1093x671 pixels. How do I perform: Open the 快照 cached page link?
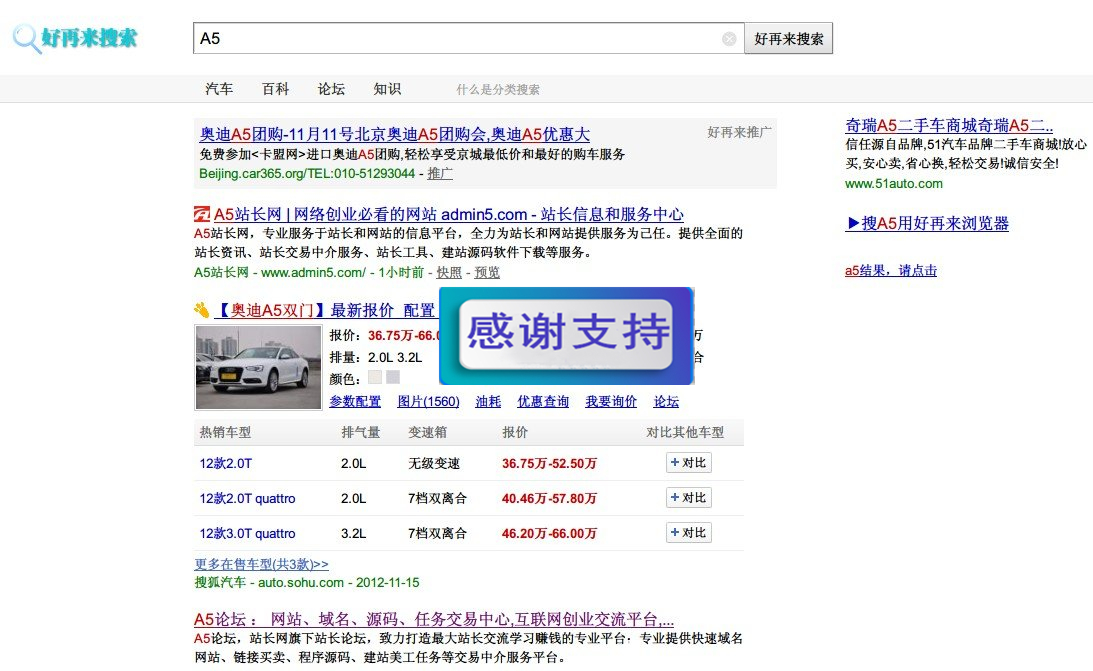click(x=449, y=272)
